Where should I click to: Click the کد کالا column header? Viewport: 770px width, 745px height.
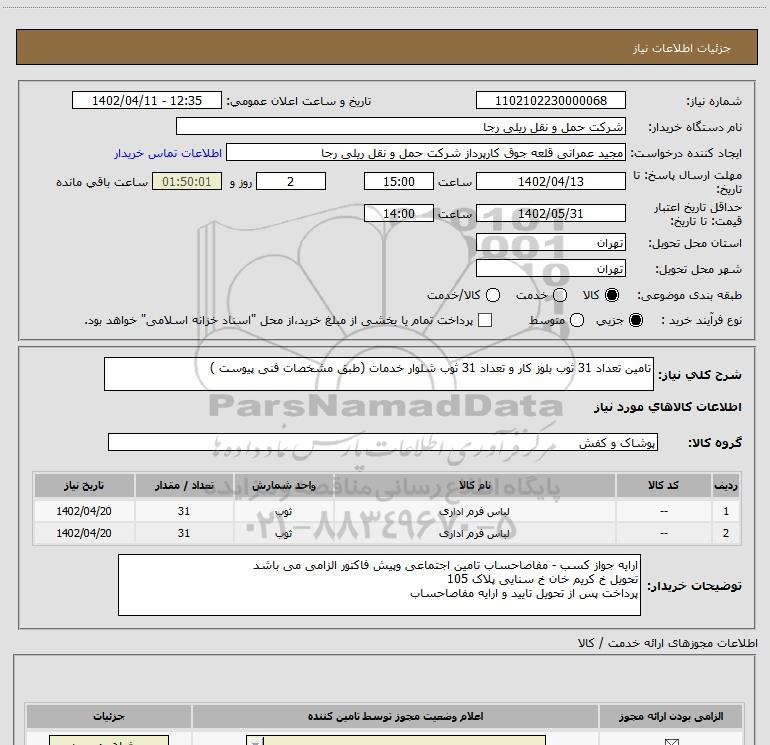pos(663,485)
